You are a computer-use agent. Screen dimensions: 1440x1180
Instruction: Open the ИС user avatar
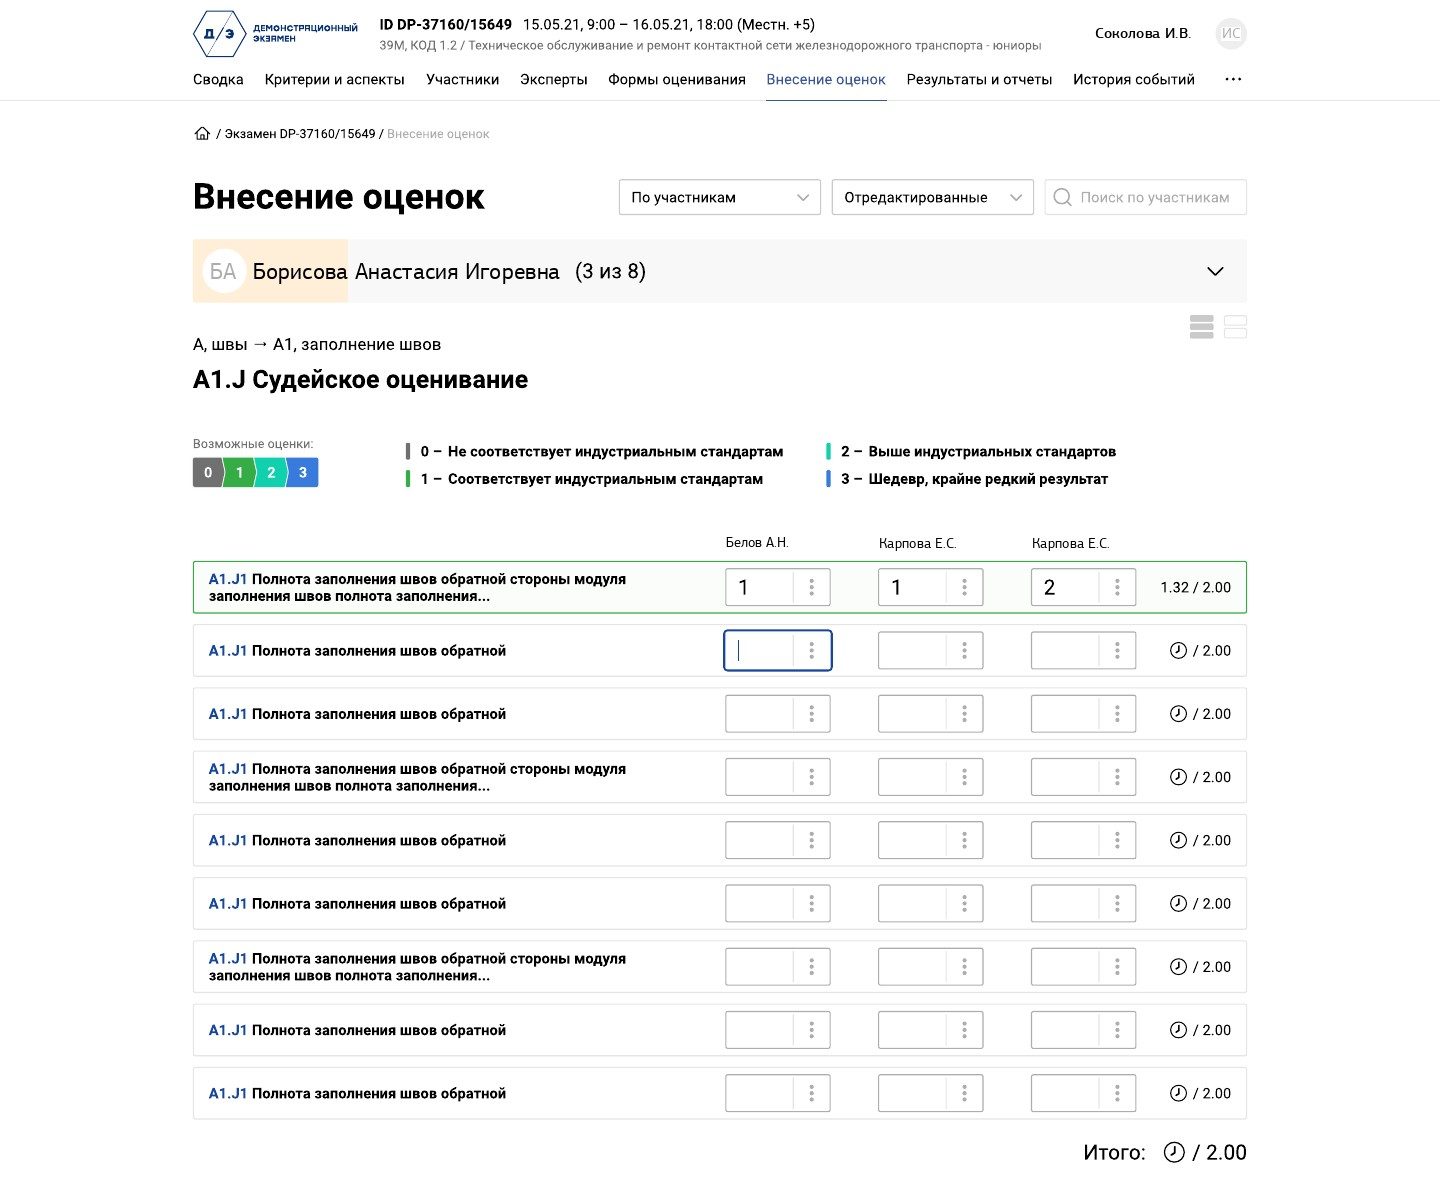click(1231, 33)
